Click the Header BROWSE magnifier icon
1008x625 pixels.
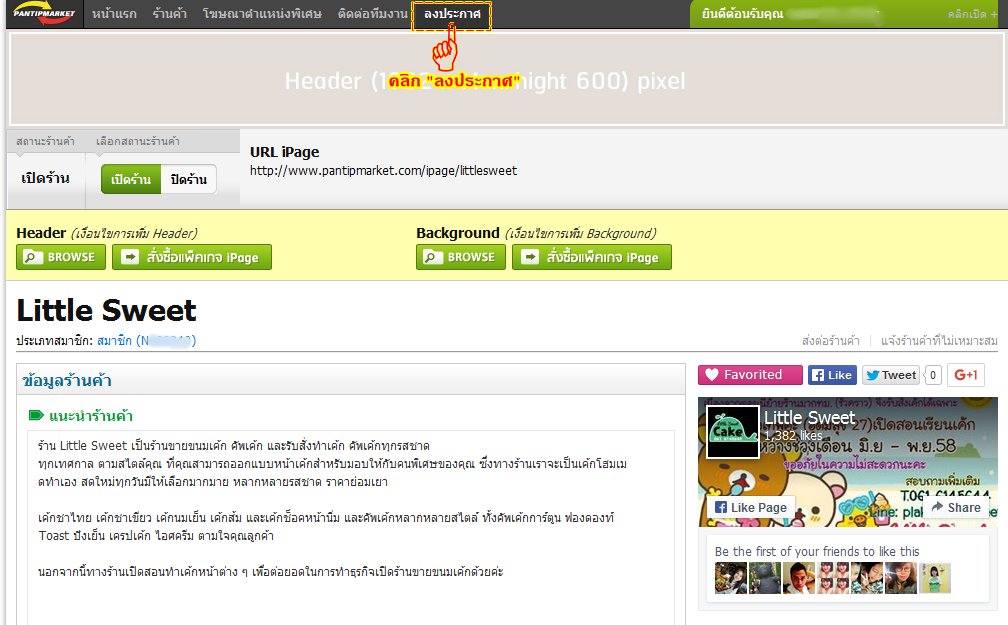[x=32, y=257]
